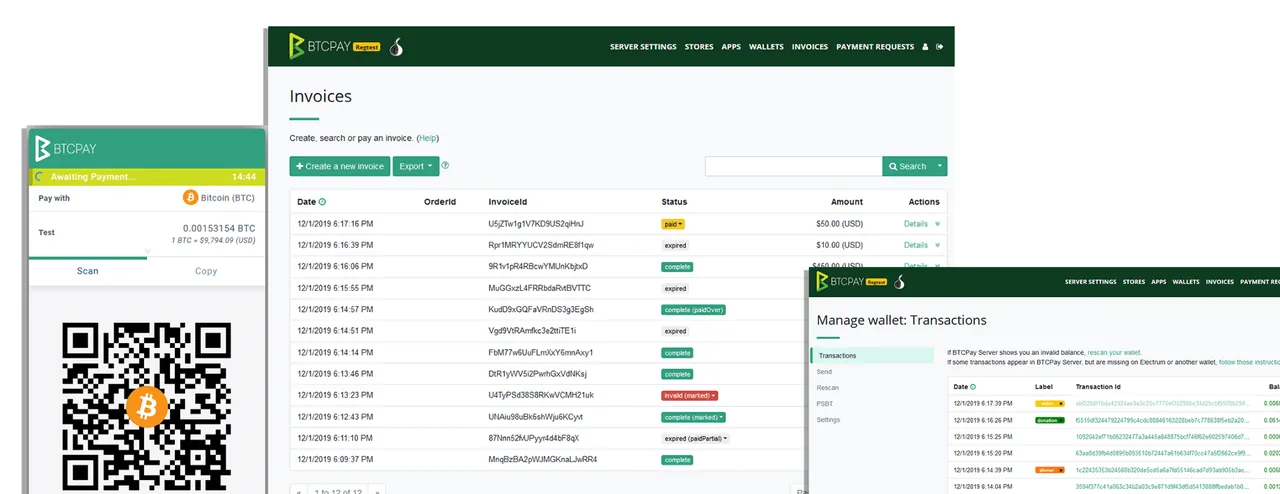1280x494 pixels.
Task: Click the Tor onion icon in Invoices header
Action: [396, 47]
